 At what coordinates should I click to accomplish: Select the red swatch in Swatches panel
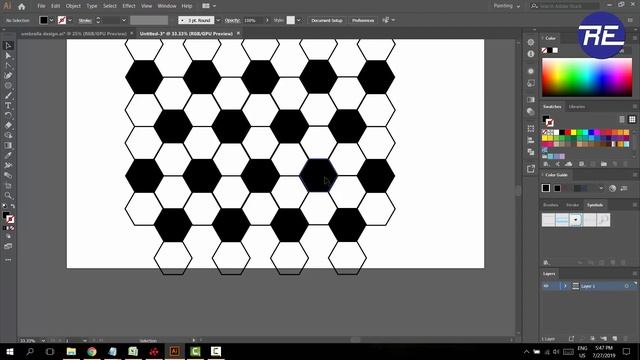click(x=568, y=132)
